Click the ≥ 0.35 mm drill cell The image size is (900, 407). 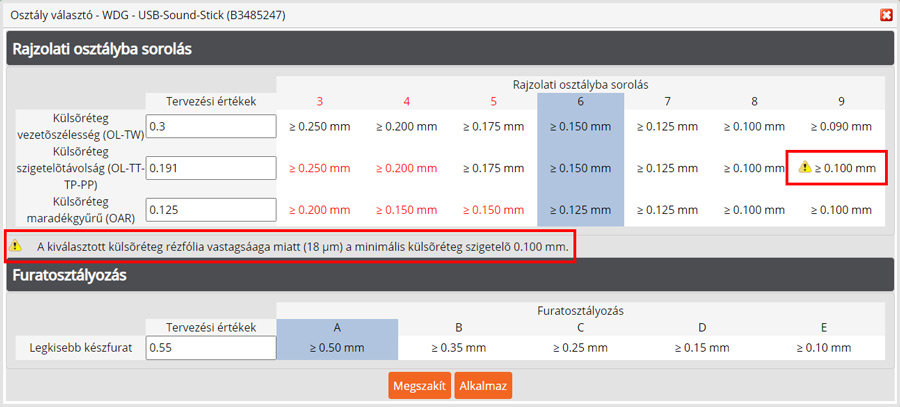[x=458, y=347]
